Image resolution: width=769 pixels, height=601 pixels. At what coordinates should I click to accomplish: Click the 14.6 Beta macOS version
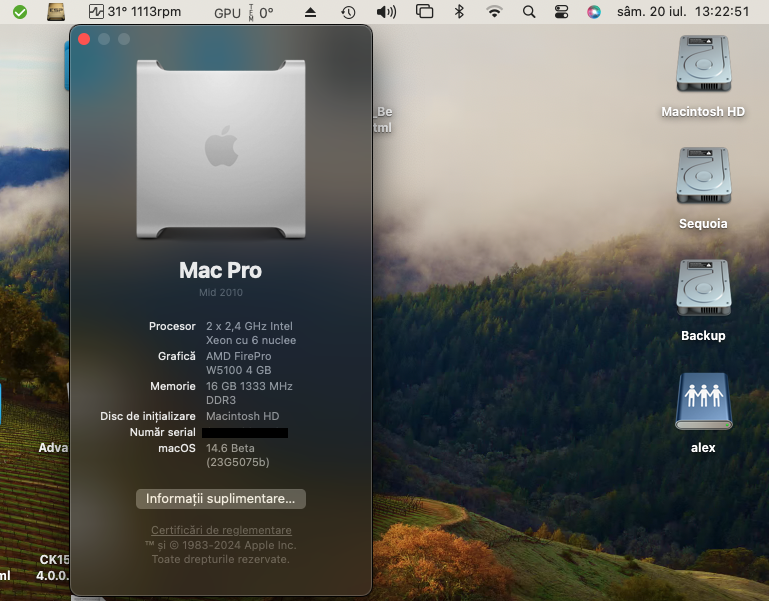238,455
